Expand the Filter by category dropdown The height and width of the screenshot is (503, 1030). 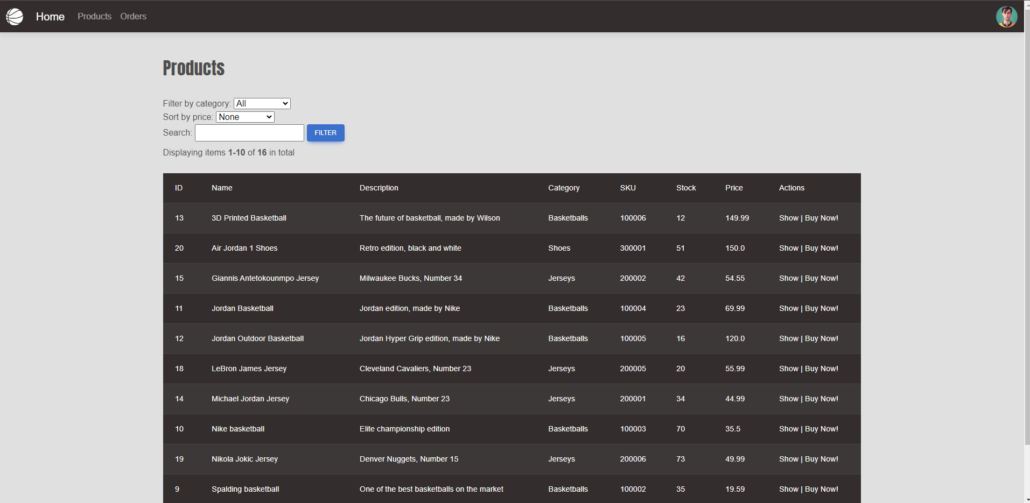click(262, 104)
